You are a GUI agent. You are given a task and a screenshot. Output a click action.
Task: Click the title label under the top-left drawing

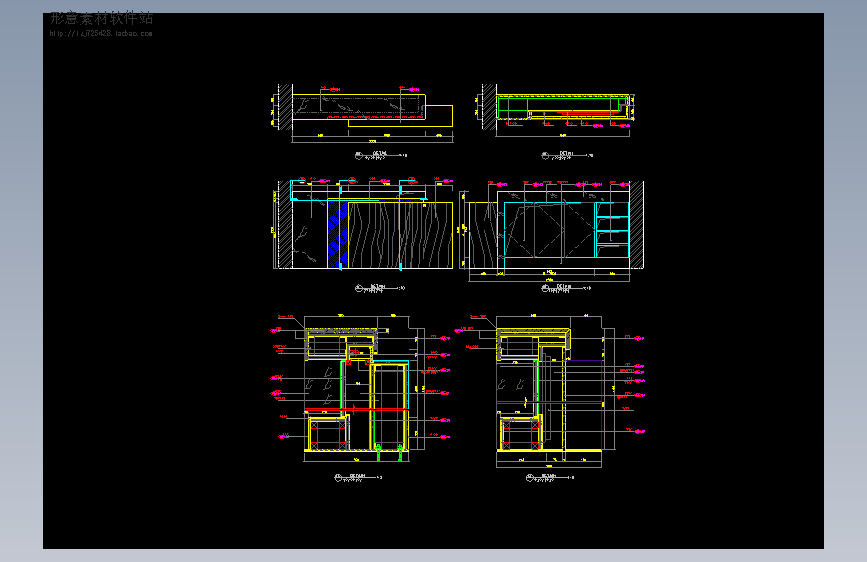click(381, 155)
